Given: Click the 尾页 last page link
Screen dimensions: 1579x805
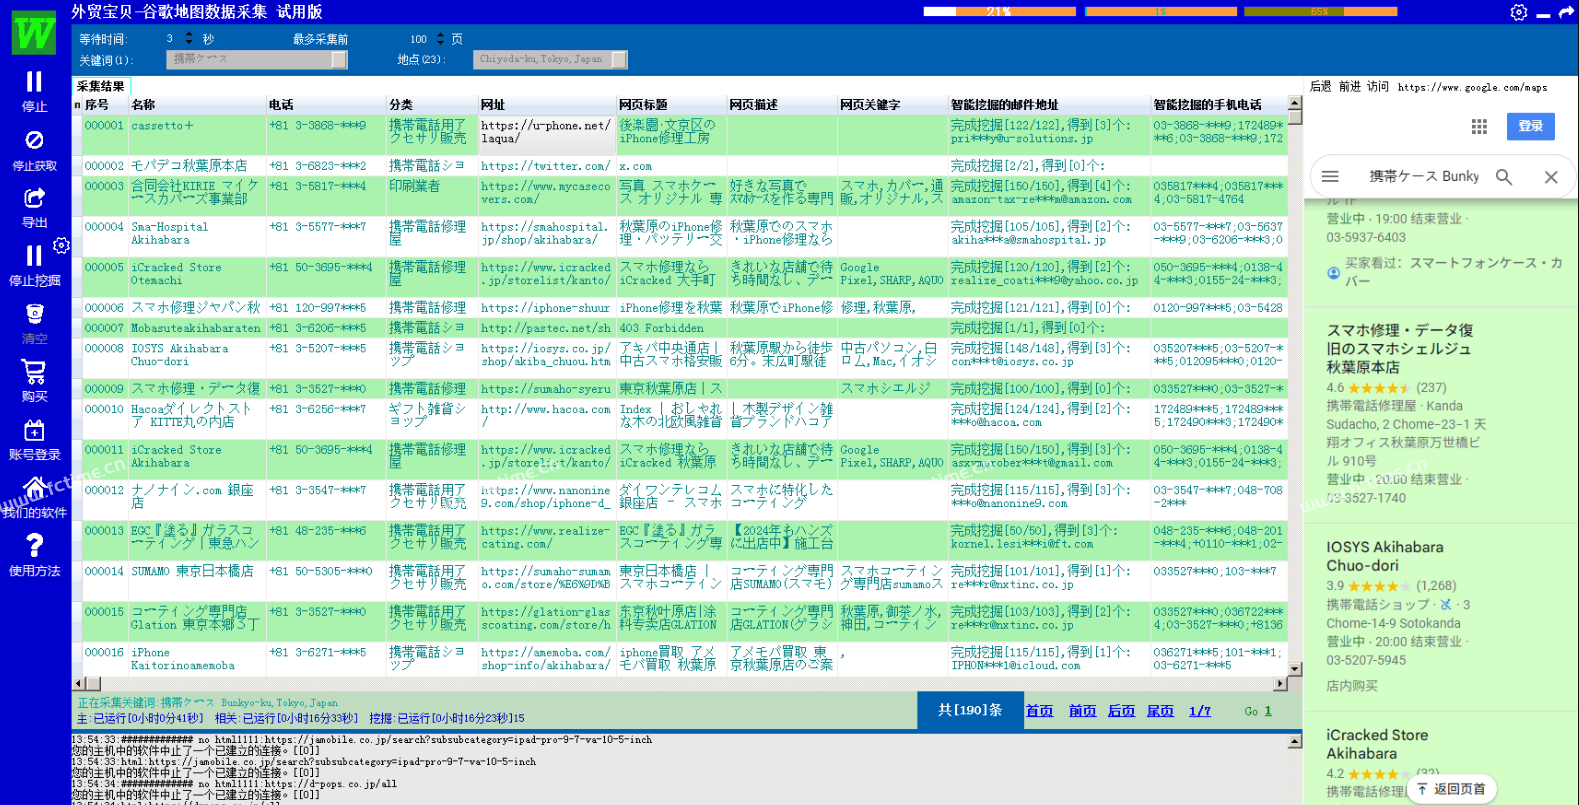Looking at the screenshot, I should [1160, 711].
